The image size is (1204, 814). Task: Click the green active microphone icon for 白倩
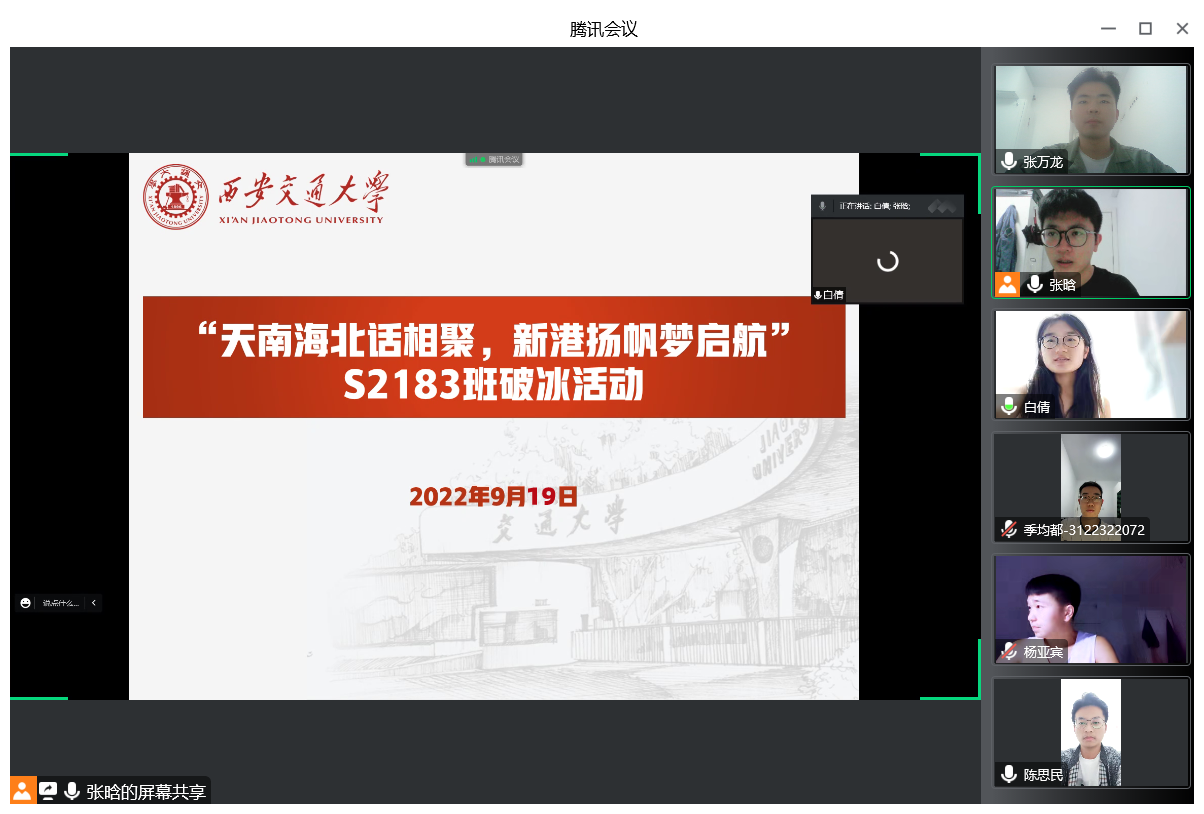pos(1009,407)
